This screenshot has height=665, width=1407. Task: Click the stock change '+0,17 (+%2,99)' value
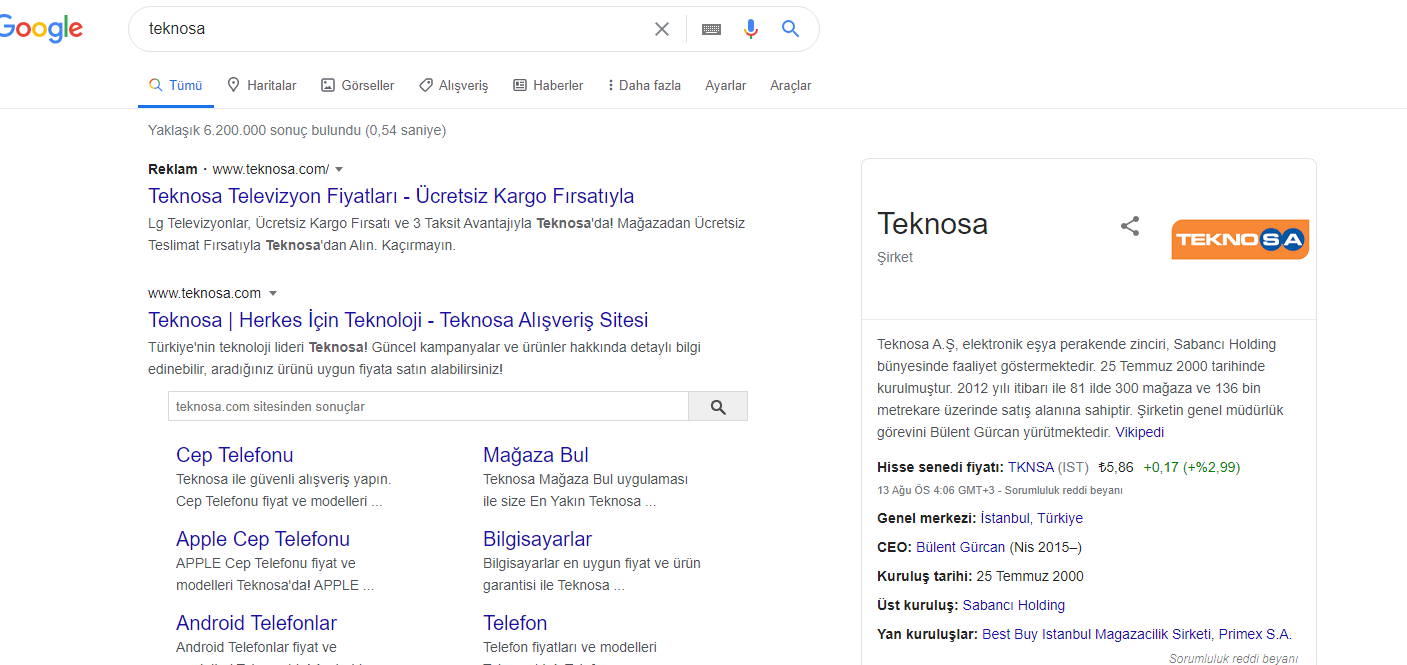1192,467
